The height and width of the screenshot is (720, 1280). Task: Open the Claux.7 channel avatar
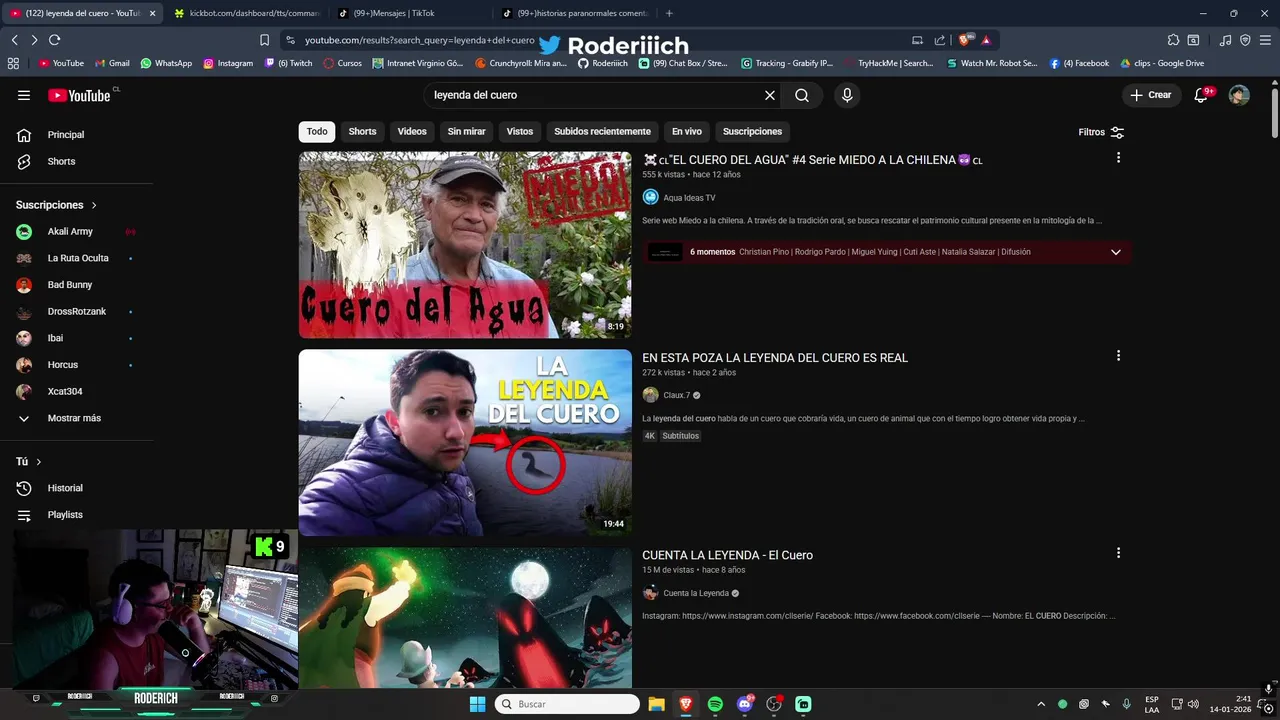coord(651,395)
